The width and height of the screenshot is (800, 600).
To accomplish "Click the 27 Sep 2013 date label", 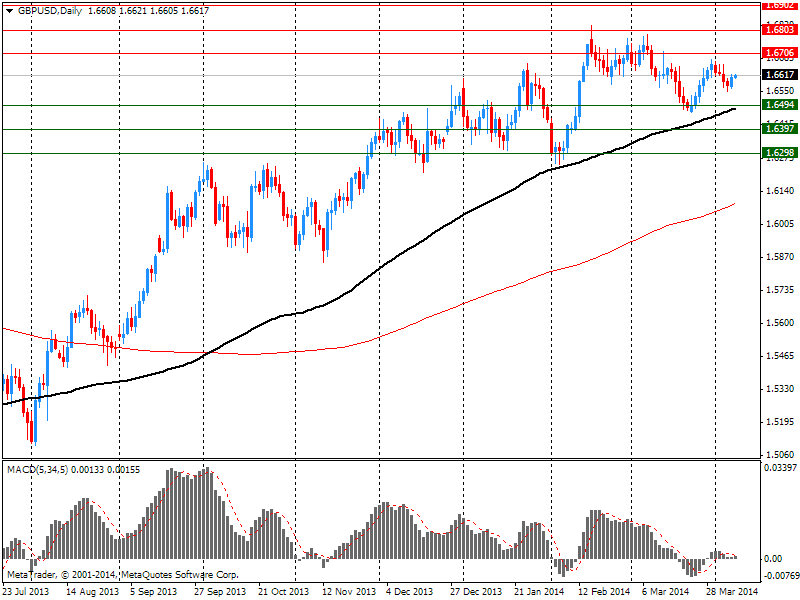I will (x=220, y=592).
